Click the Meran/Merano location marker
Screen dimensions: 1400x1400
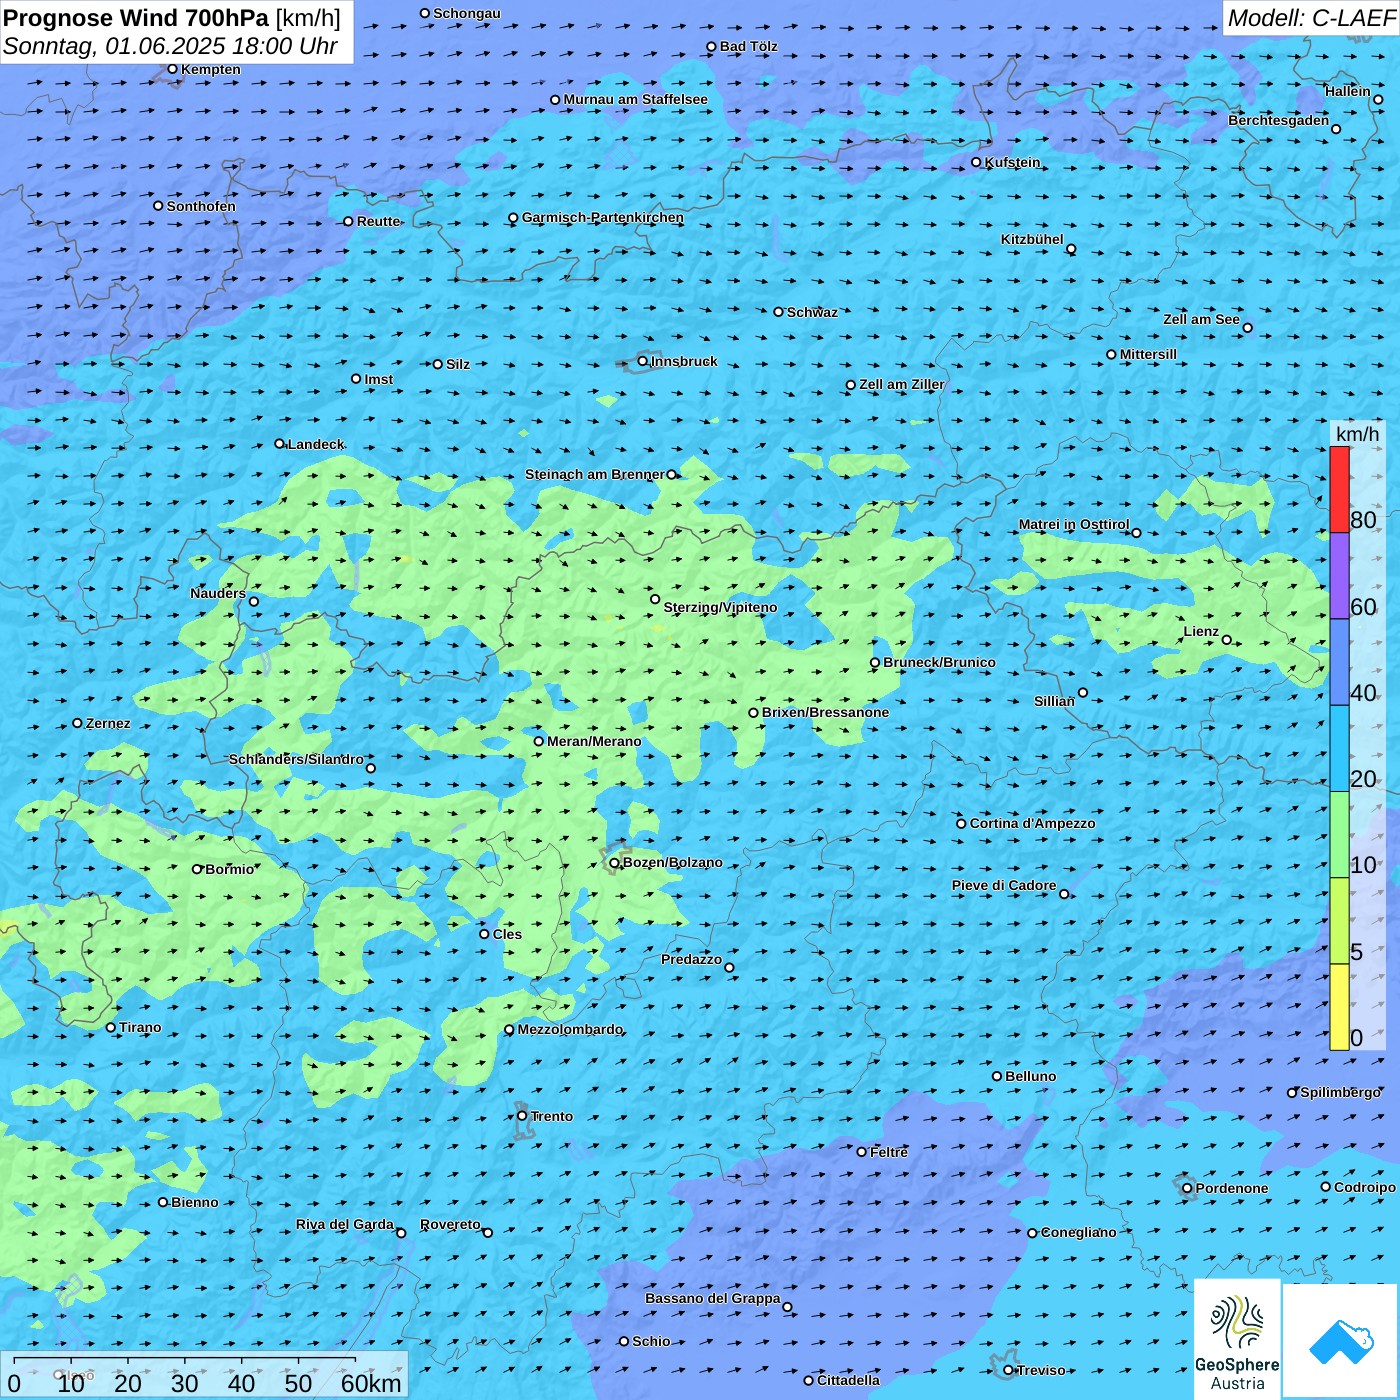point(539,741)
